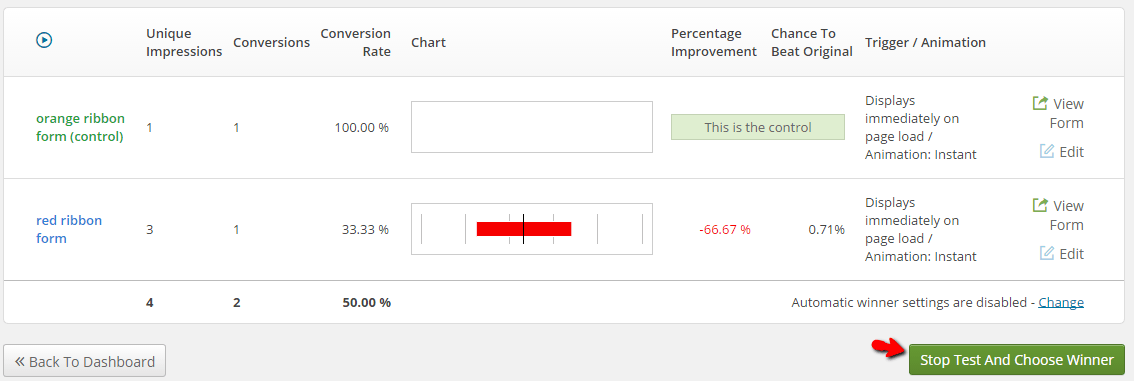Open the red ribbon form link
Screen dimensions: 1134x381
69,229
